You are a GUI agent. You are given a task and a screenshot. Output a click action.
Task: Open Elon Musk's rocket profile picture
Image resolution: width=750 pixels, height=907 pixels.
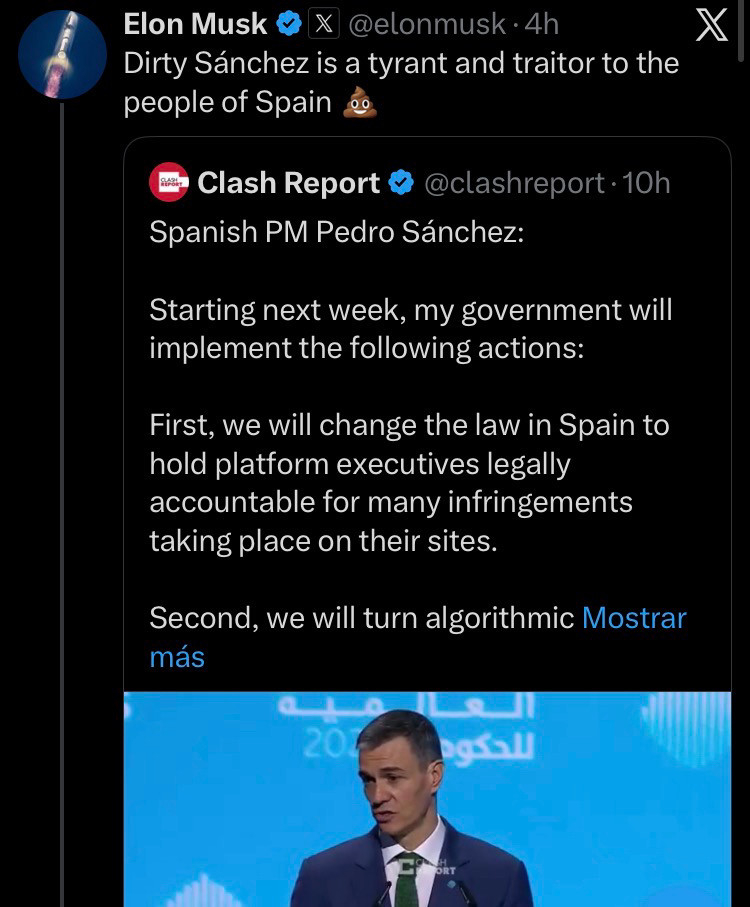[x=62, y=54]
